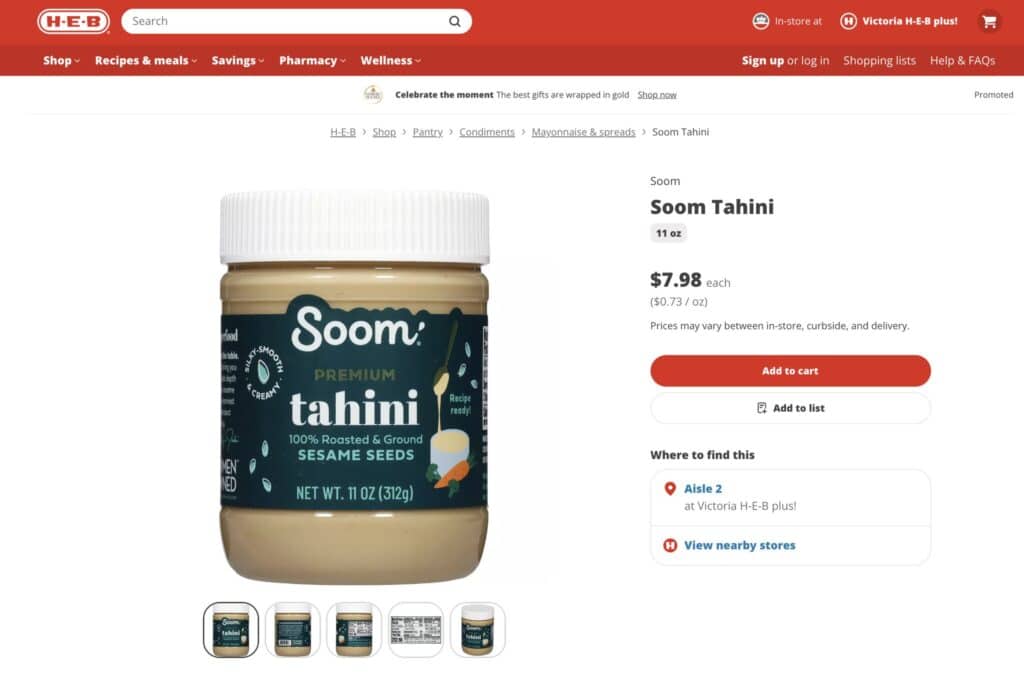The image size is (1024, 676).
Task: Click the H-E-B icon beside View nearby stores
Action: pos(670,545)
